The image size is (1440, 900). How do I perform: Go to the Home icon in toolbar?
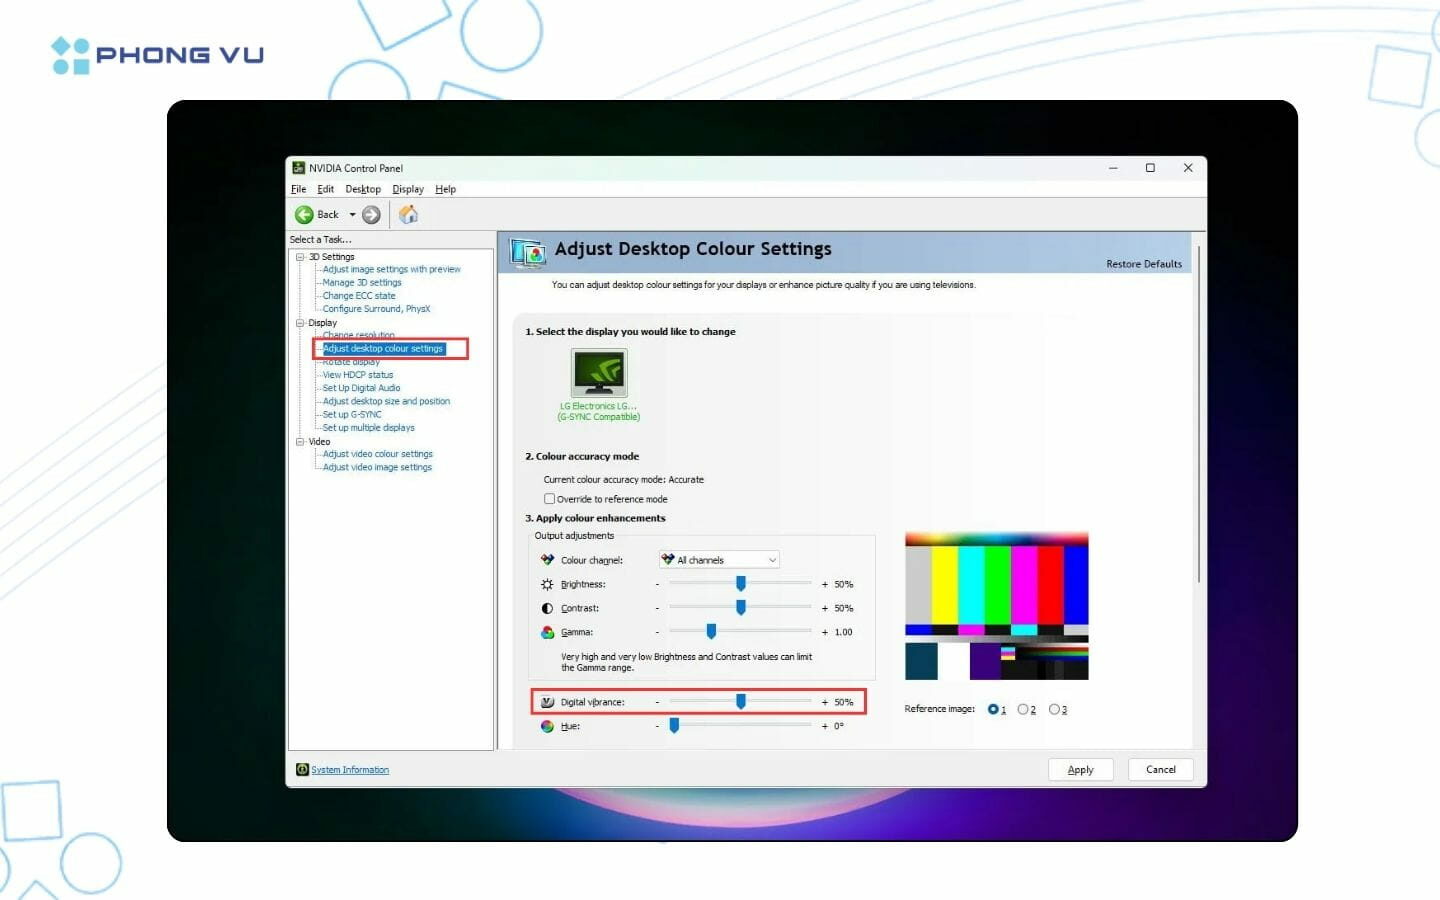click(x=408, y=214)
